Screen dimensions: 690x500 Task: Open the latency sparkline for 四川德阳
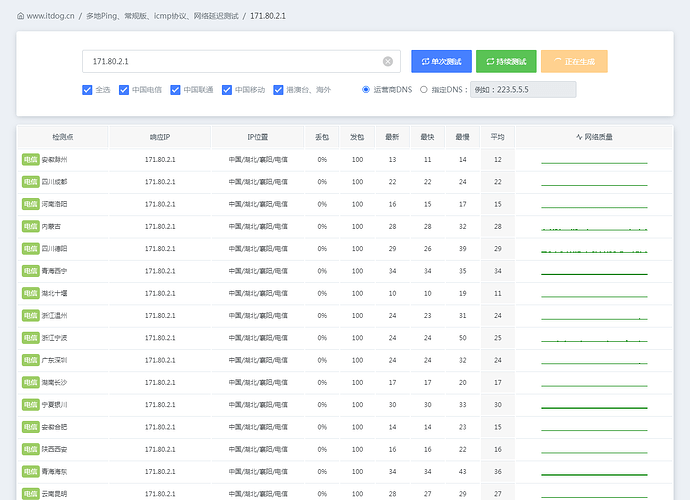tap(594, 249)
